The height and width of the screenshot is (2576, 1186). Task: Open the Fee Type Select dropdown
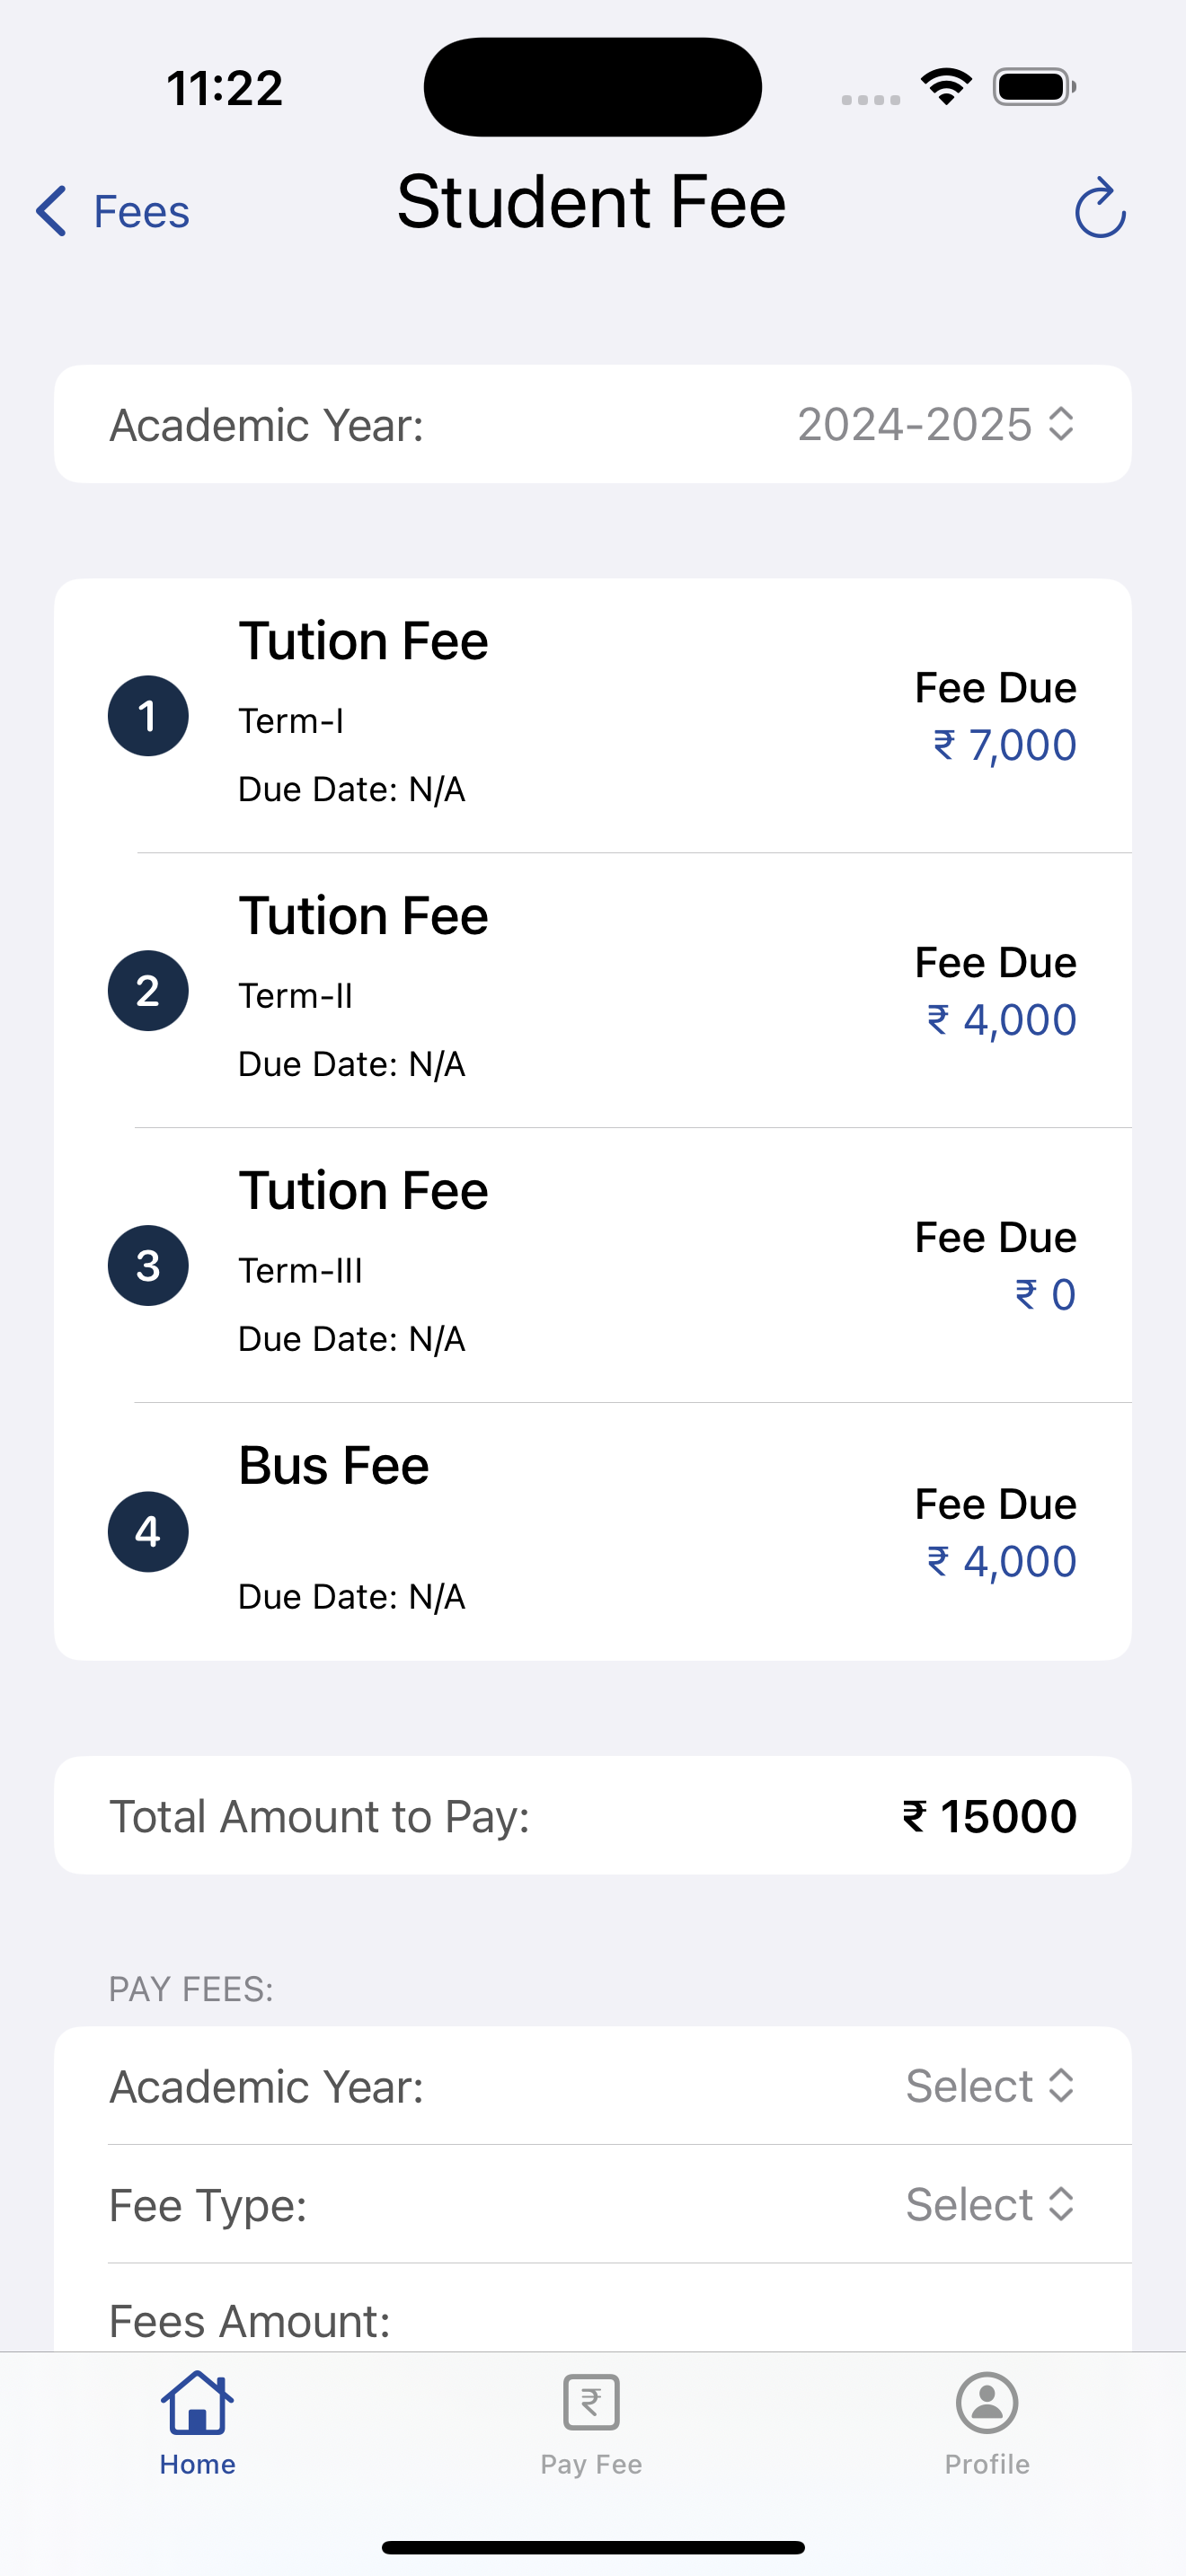[990, 2204]
